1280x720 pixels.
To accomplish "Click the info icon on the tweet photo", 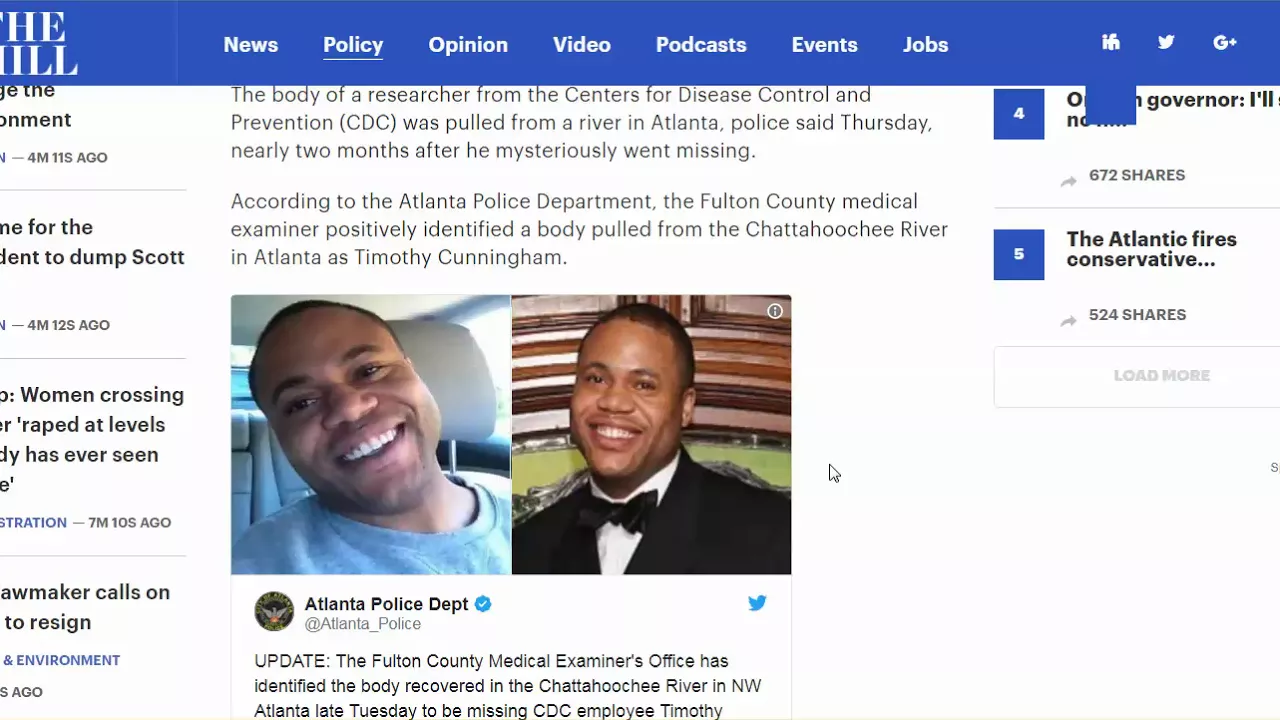I will click(x=775, y=311).
